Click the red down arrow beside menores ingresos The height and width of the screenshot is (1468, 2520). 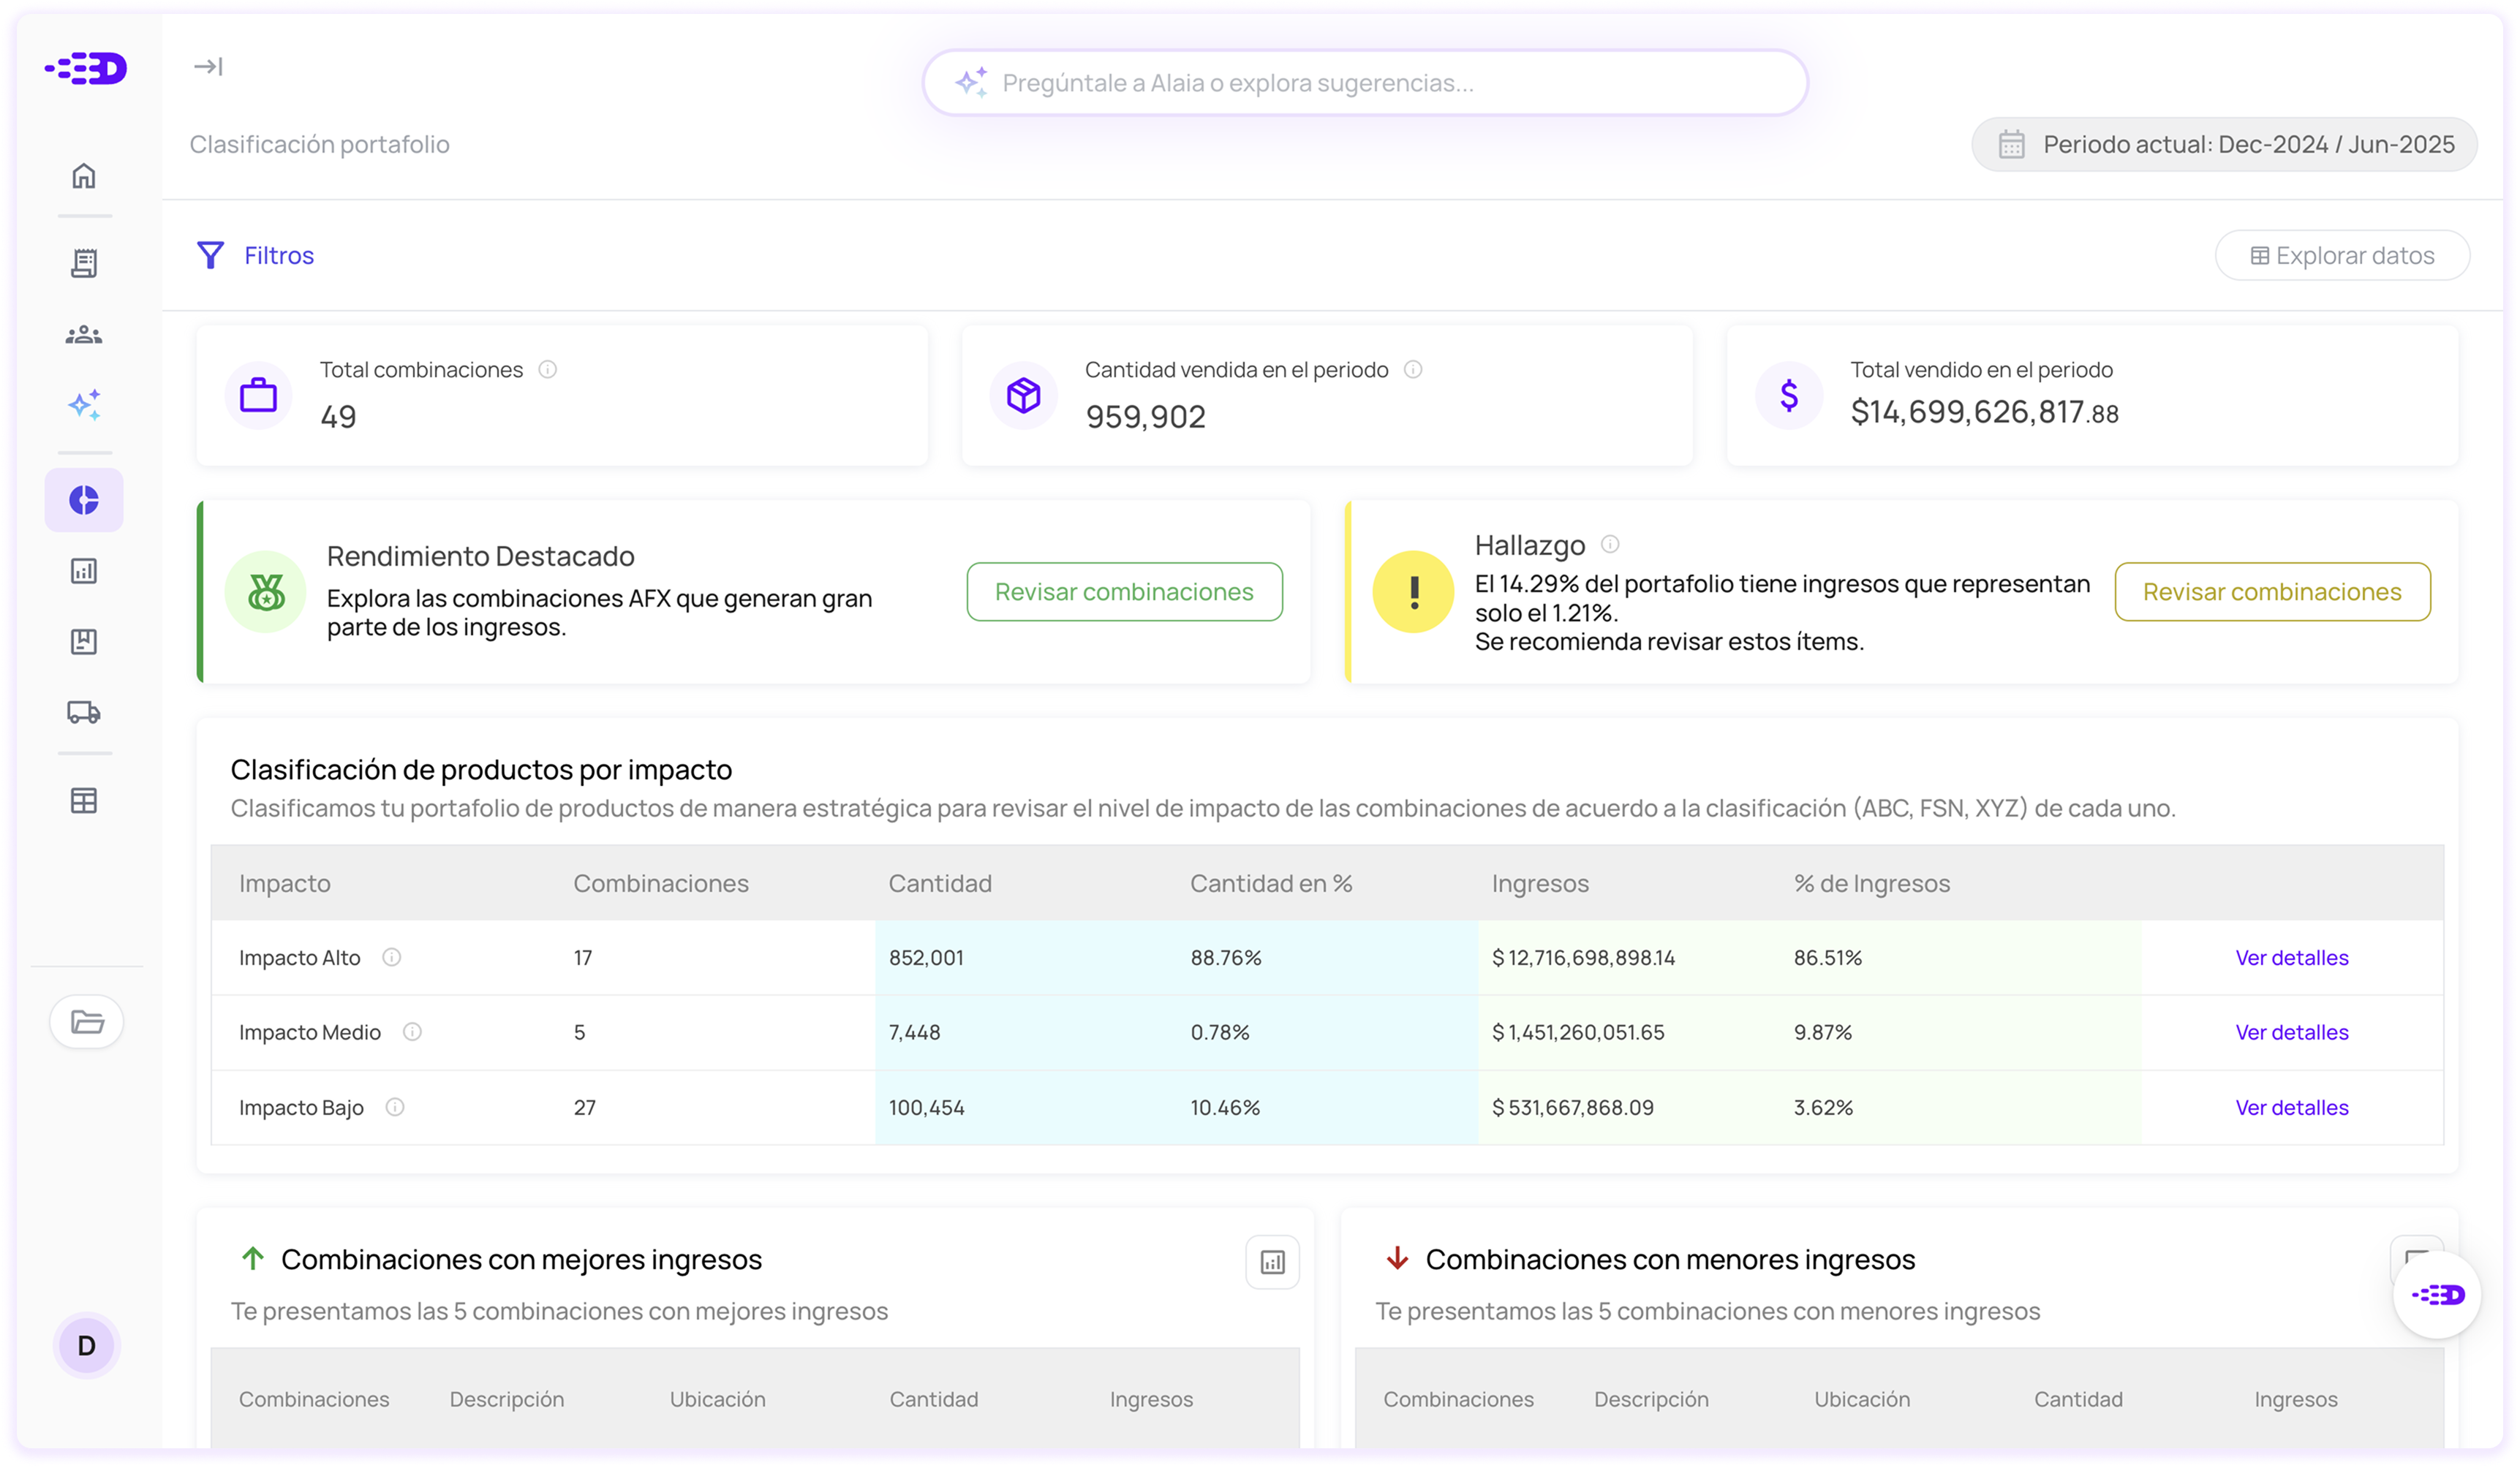1397,1258
